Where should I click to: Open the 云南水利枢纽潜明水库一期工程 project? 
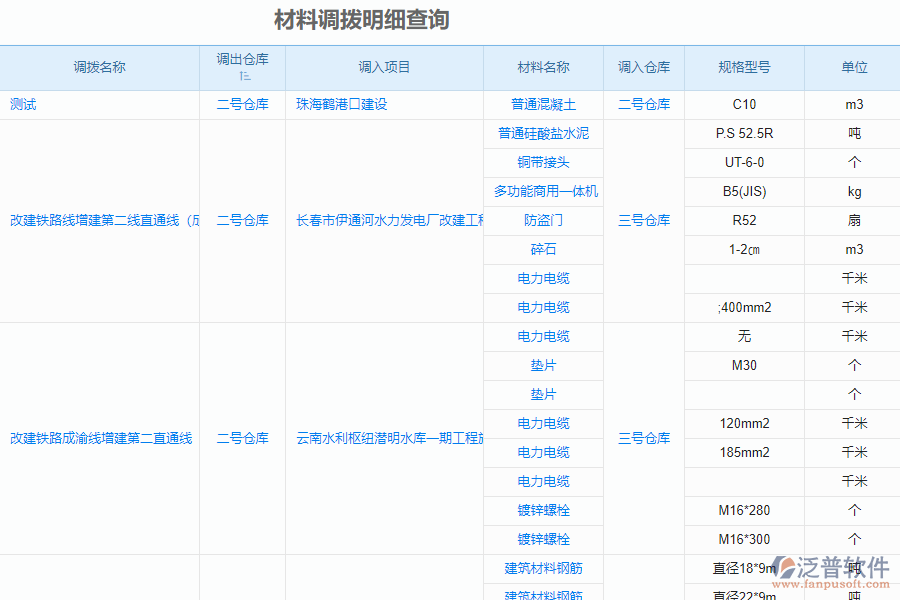385,437
